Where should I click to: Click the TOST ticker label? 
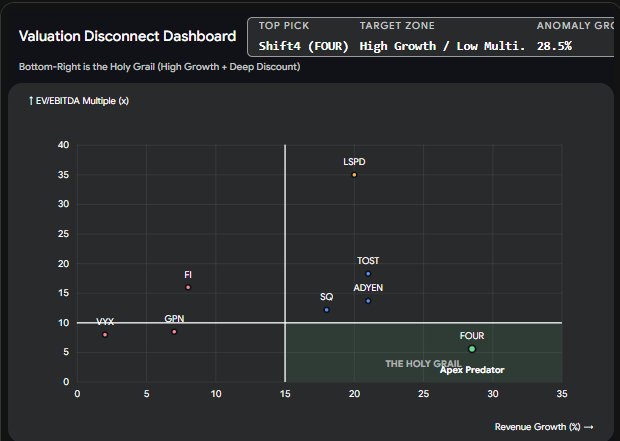[x=368, y=261]
